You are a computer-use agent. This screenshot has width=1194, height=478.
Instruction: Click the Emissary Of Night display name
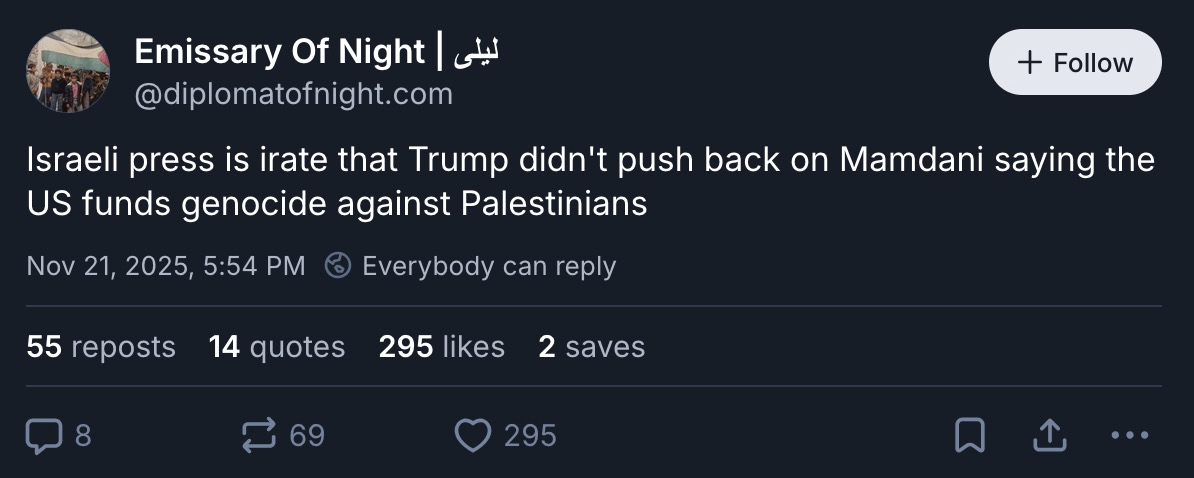[280, 51]
